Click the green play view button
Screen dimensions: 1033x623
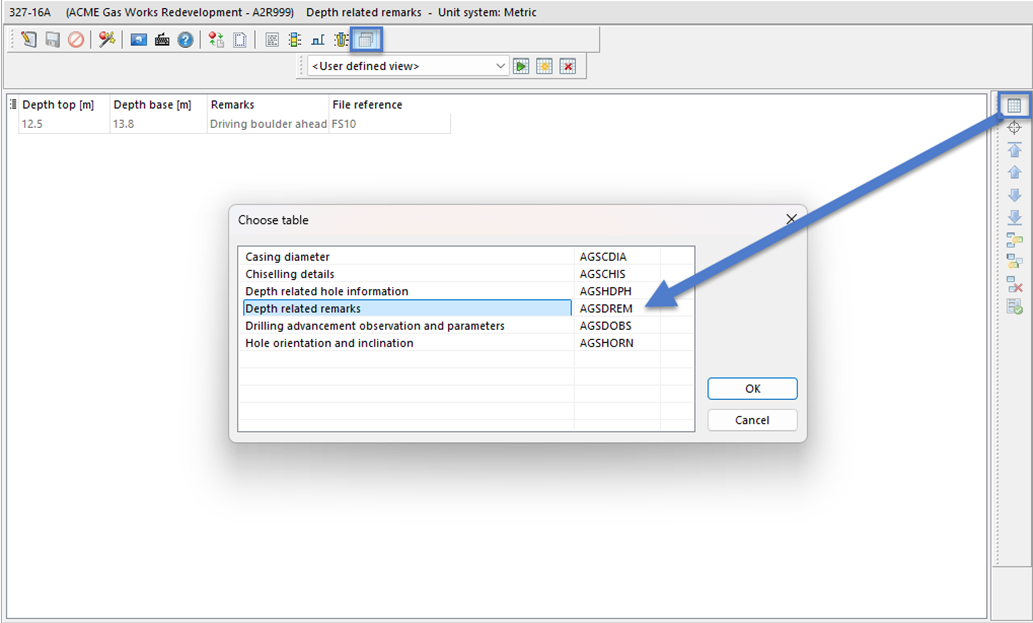[521, 66]
